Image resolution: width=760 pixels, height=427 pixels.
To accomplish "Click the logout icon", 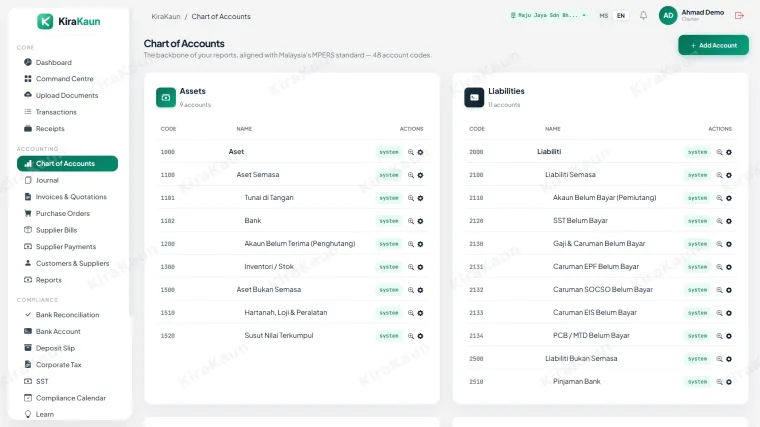I will (x=739, y=16).
